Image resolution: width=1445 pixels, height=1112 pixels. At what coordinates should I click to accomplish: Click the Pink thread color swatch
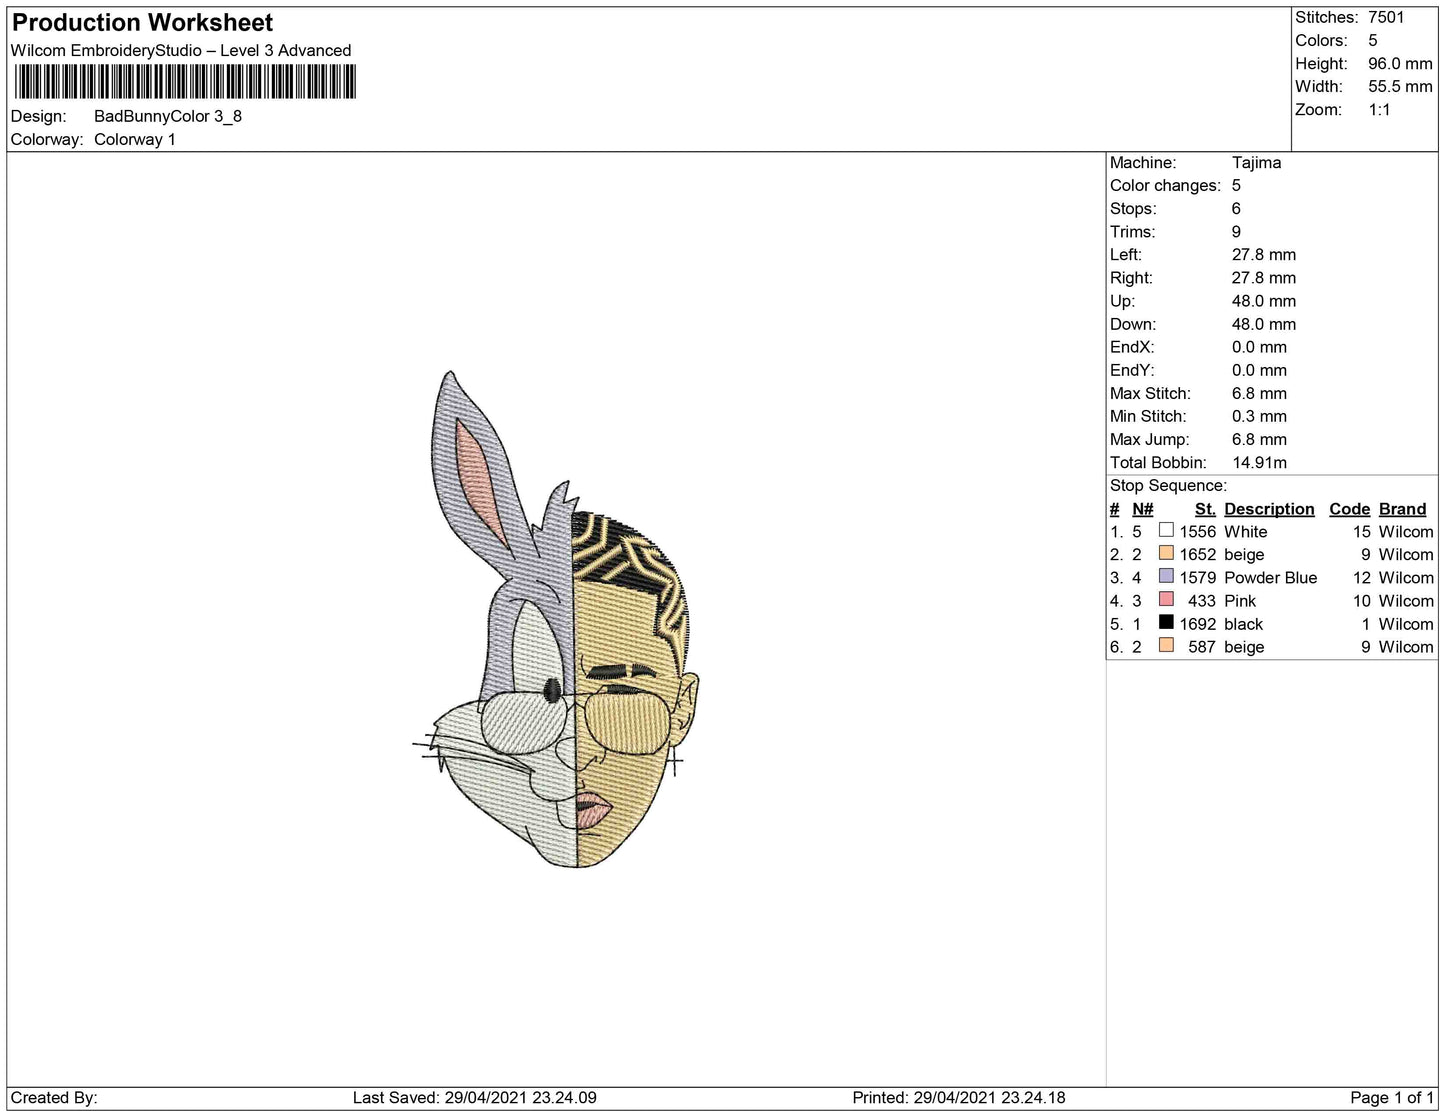[x=1166, y=599]
